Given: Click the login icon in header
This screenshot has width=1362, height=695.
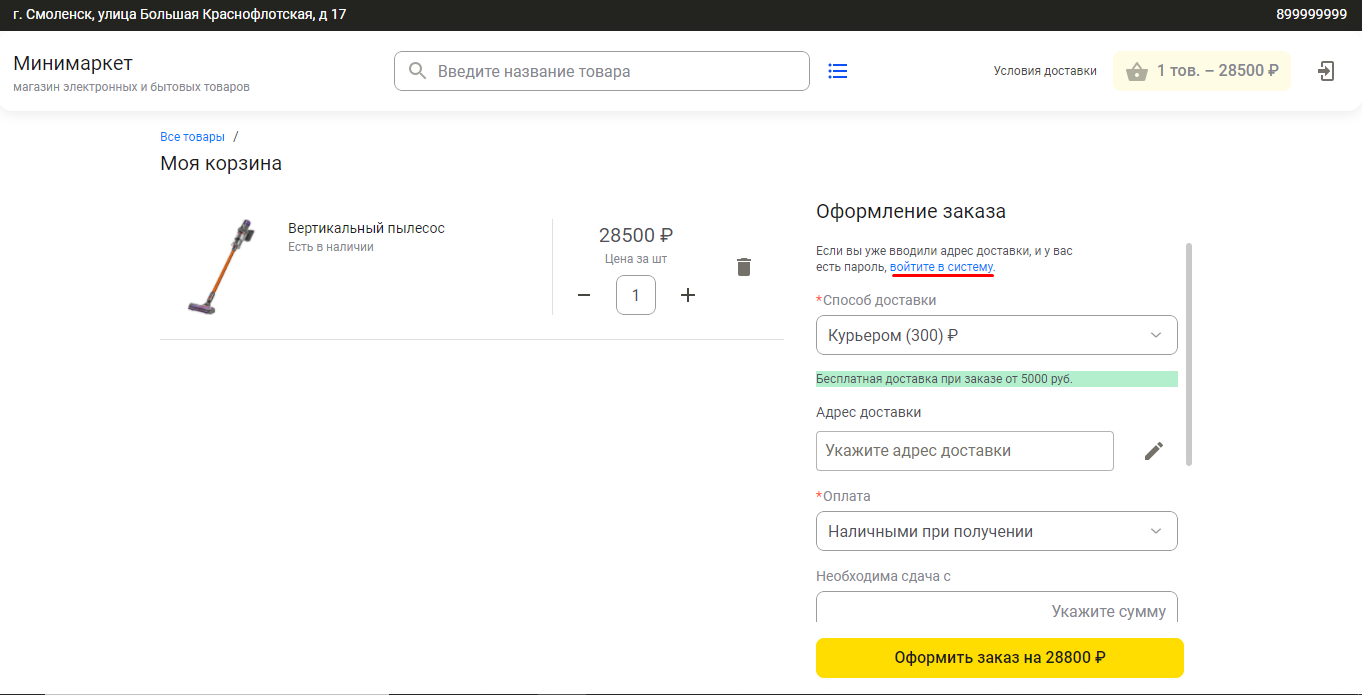Looking at the screenshot, I should [1326, 71].
